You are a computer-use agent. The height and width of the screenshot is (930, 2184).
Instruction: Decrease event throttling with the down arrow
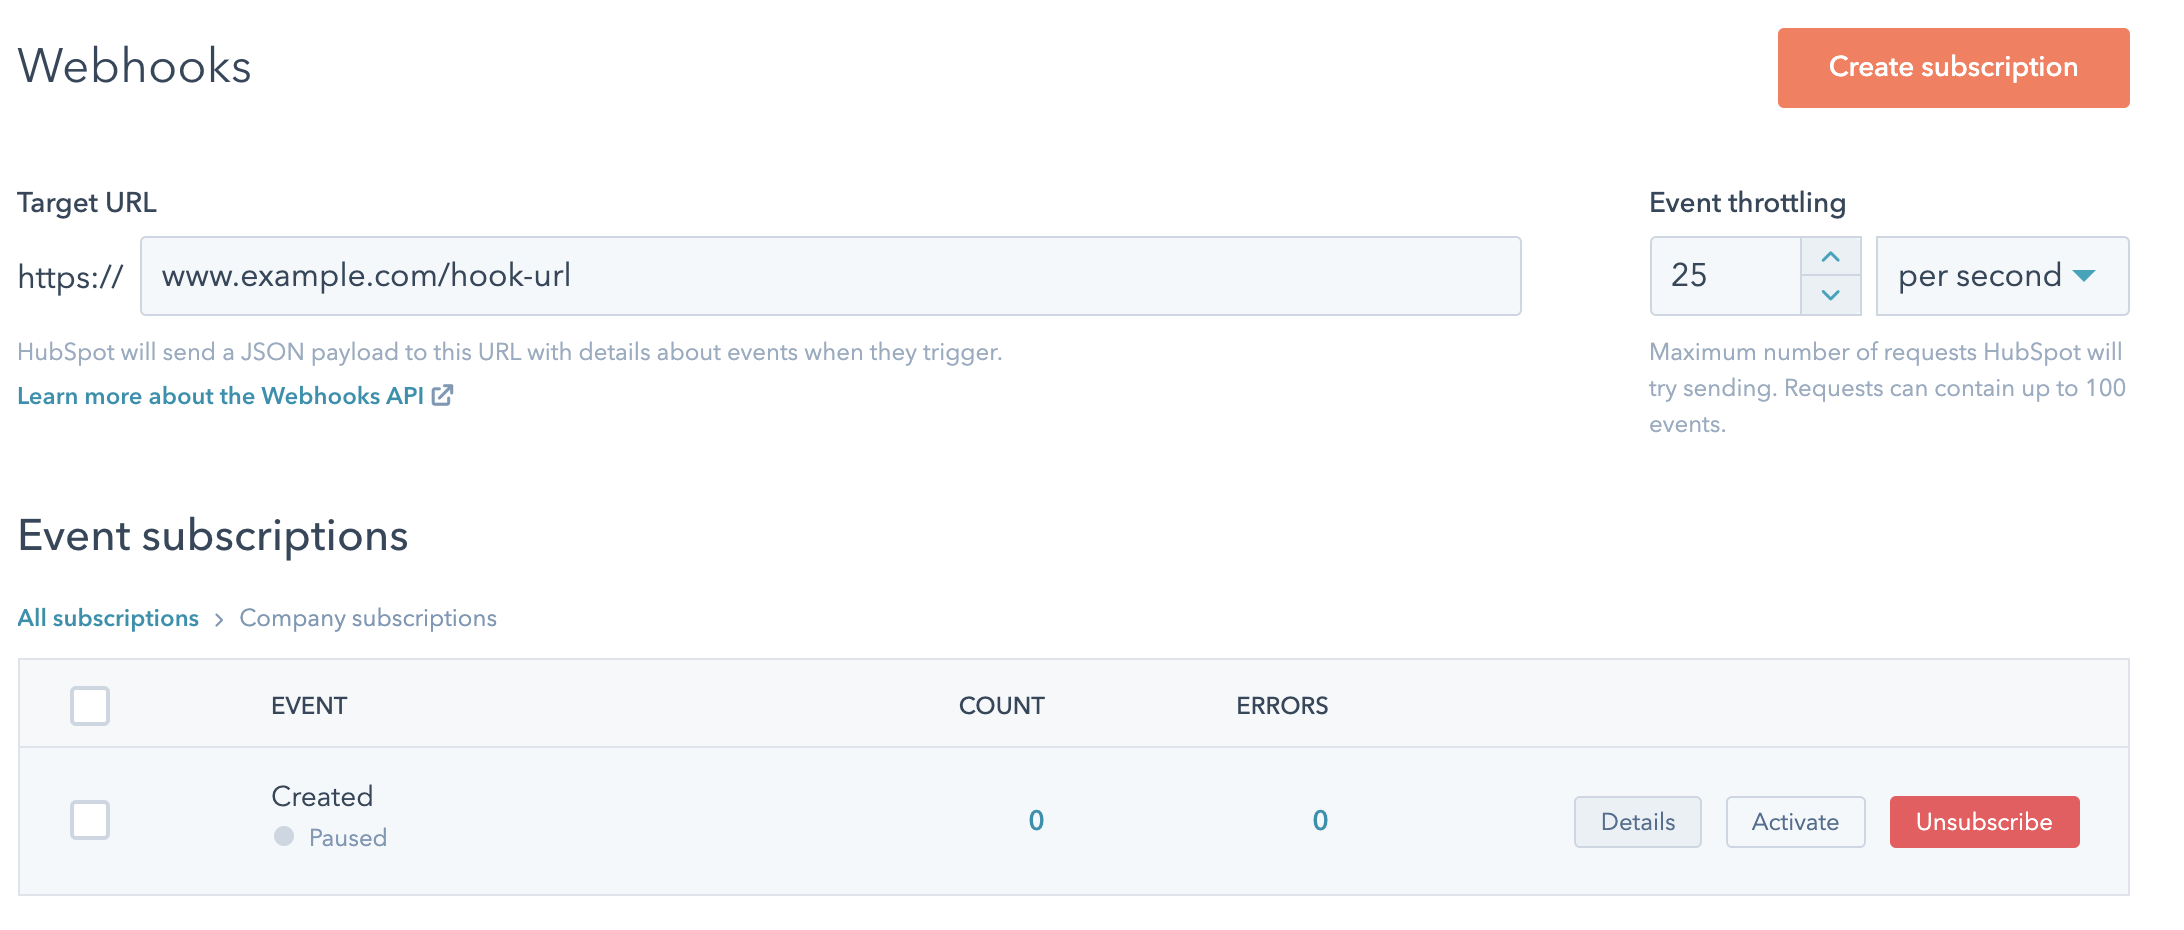pos(1830,295)
